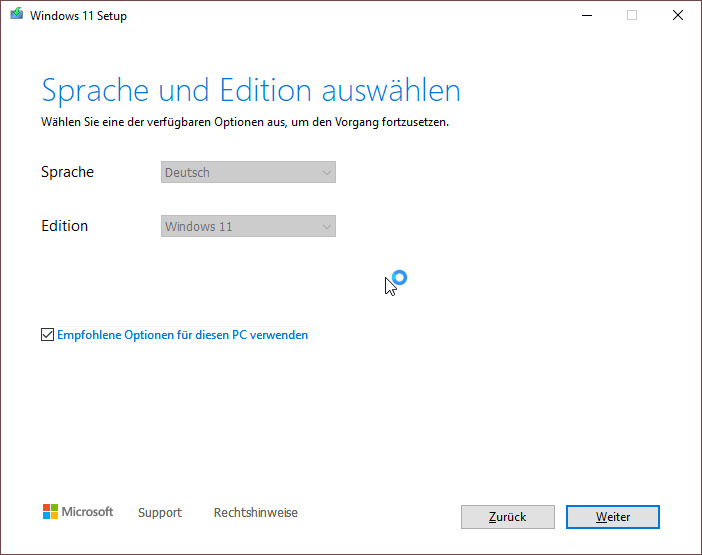Screen dimensions: 702x555
Task: Close the Windows 11 Setup window
Action: point(678,15)
